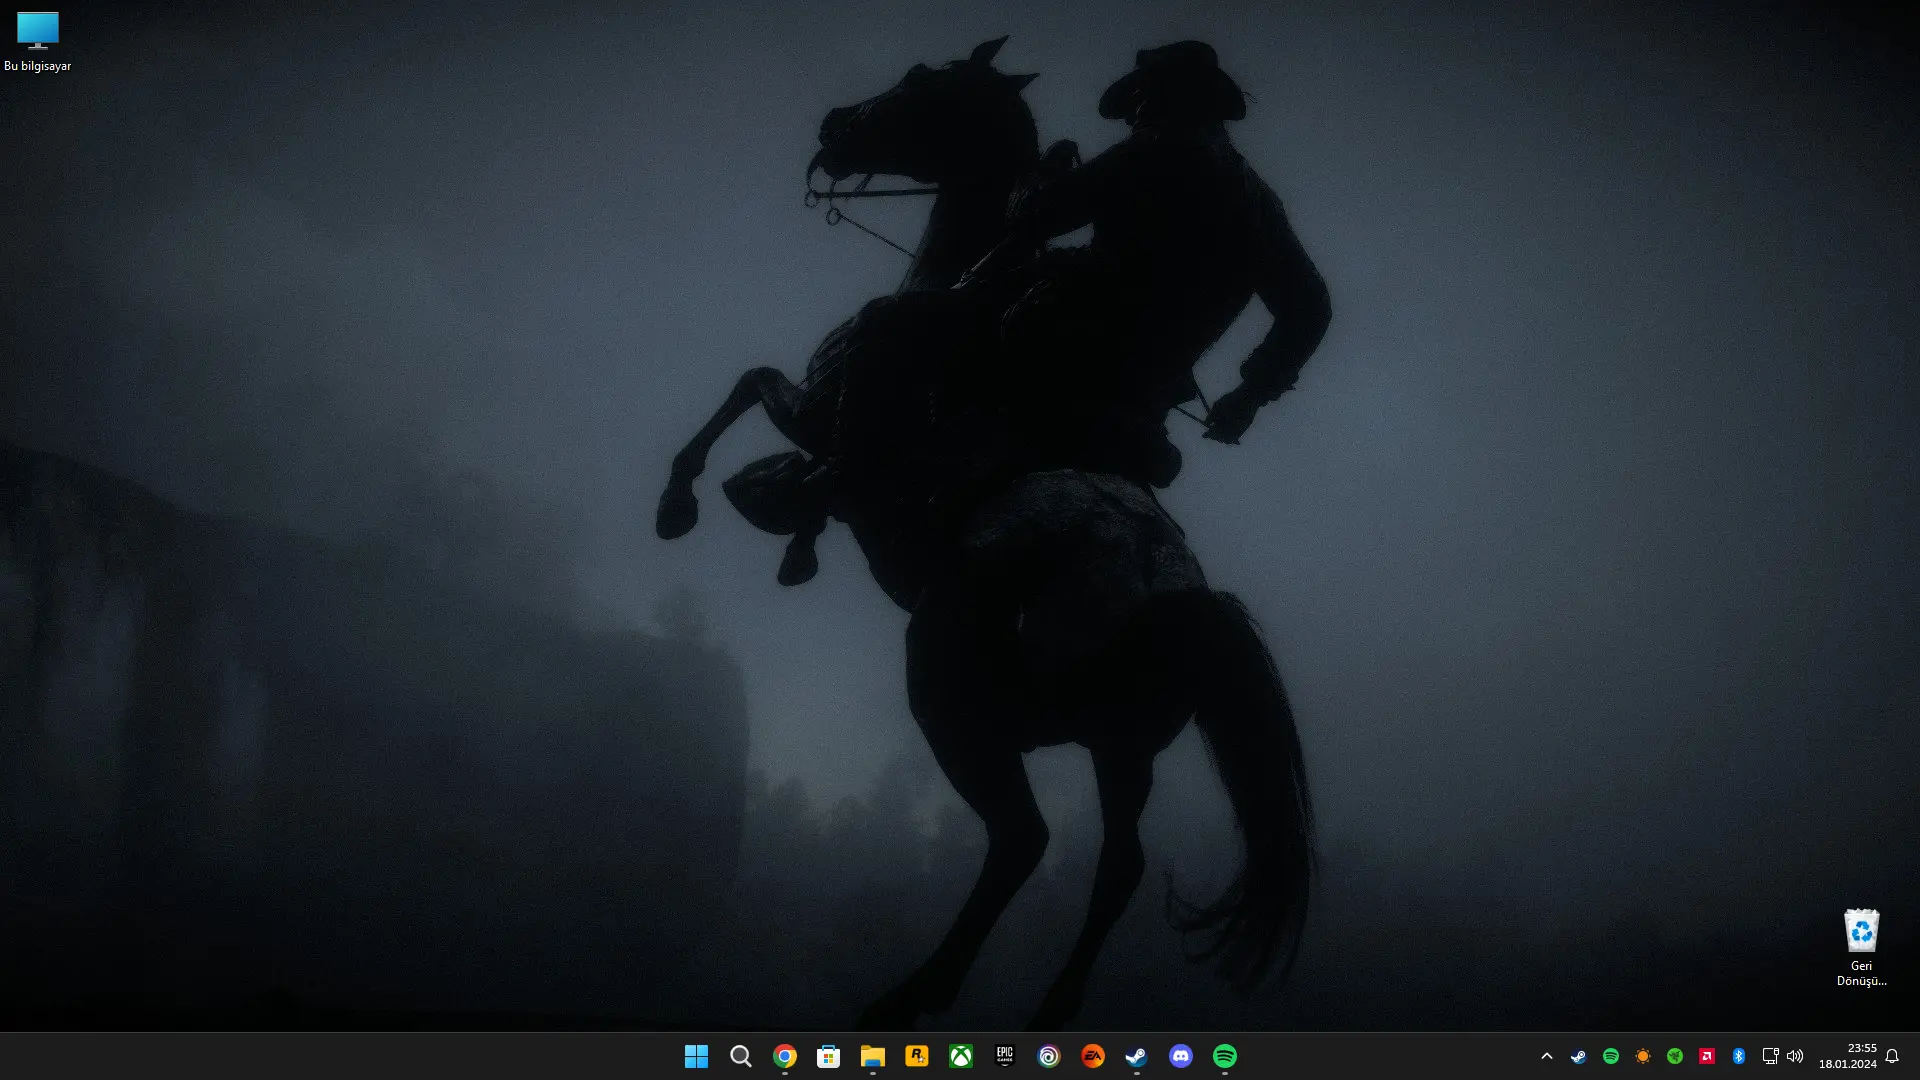Show hidden system tray icons
Viewport: 1920px width, 1080px height.
(x=1547, y=1056)
